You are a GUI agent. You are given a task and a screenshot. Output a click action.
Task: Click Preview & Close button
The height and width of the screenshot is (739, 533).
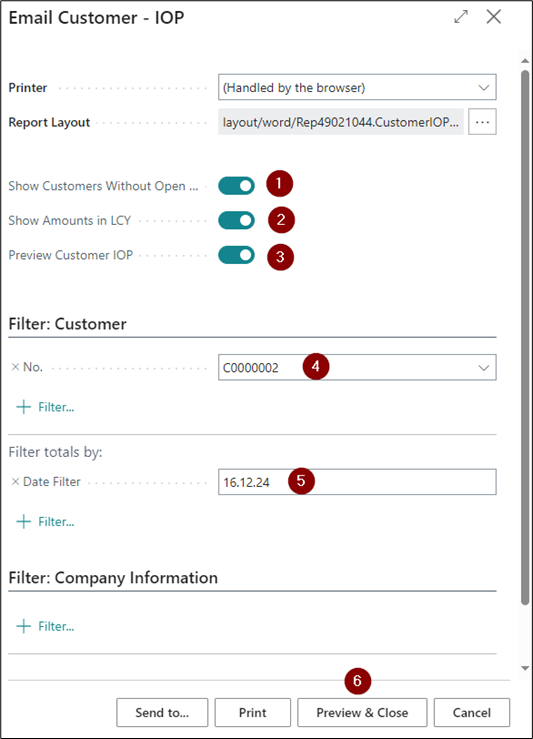pos(362,713)
